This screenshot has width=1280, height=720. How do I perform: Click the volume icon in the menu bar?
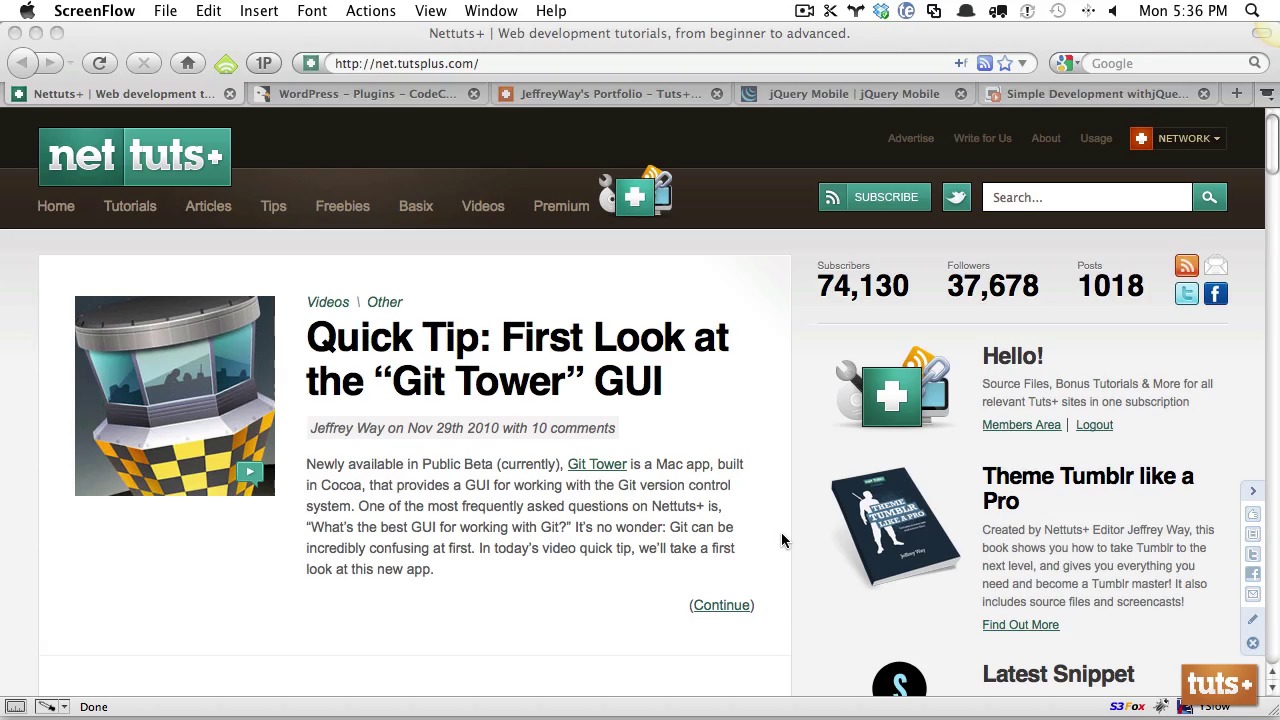click(x=1112, y=11)
